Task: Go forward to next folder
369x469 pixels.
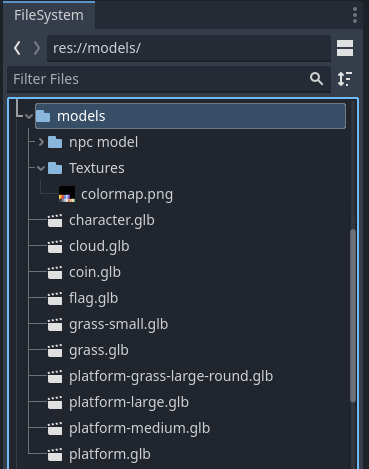Action: pyautogui.click(x=37, y=48)
